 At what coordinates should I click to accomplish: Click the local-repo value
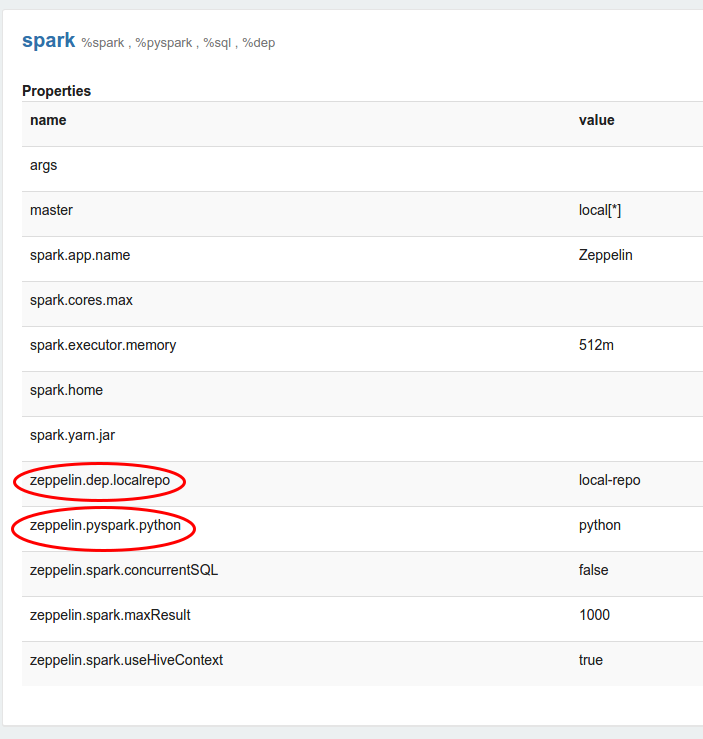609,480
